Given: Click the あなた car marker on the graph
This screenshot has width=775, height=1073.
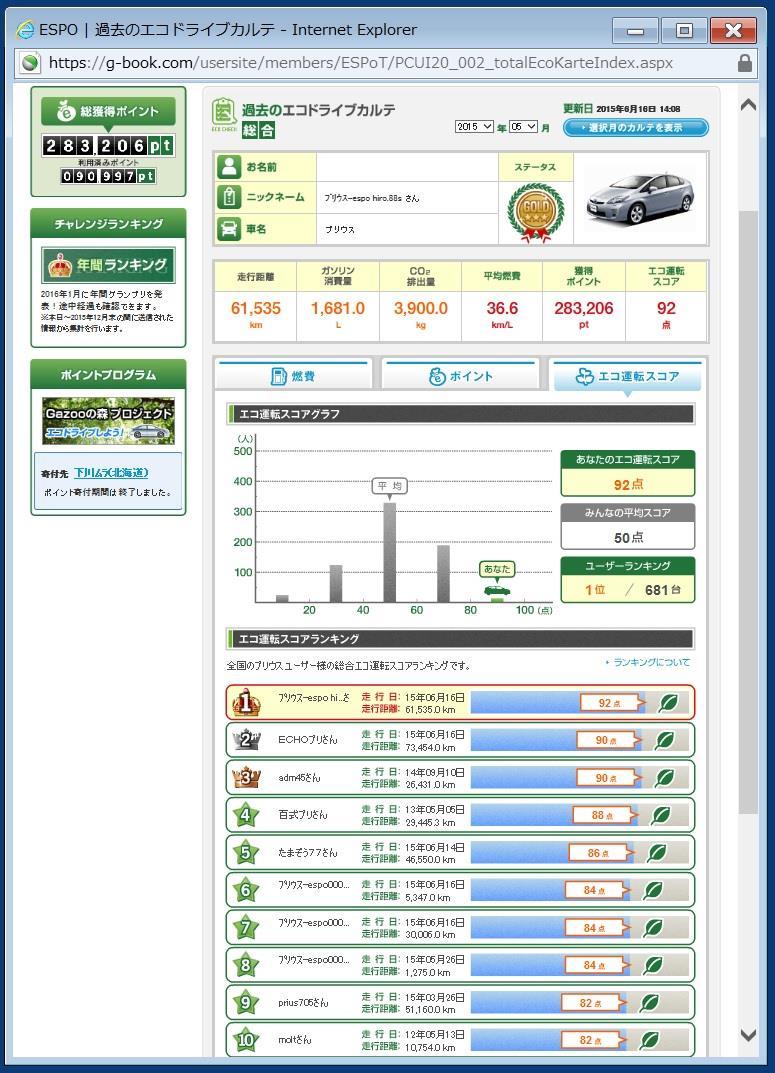Looking at the screenshot, I should point(497,590).
